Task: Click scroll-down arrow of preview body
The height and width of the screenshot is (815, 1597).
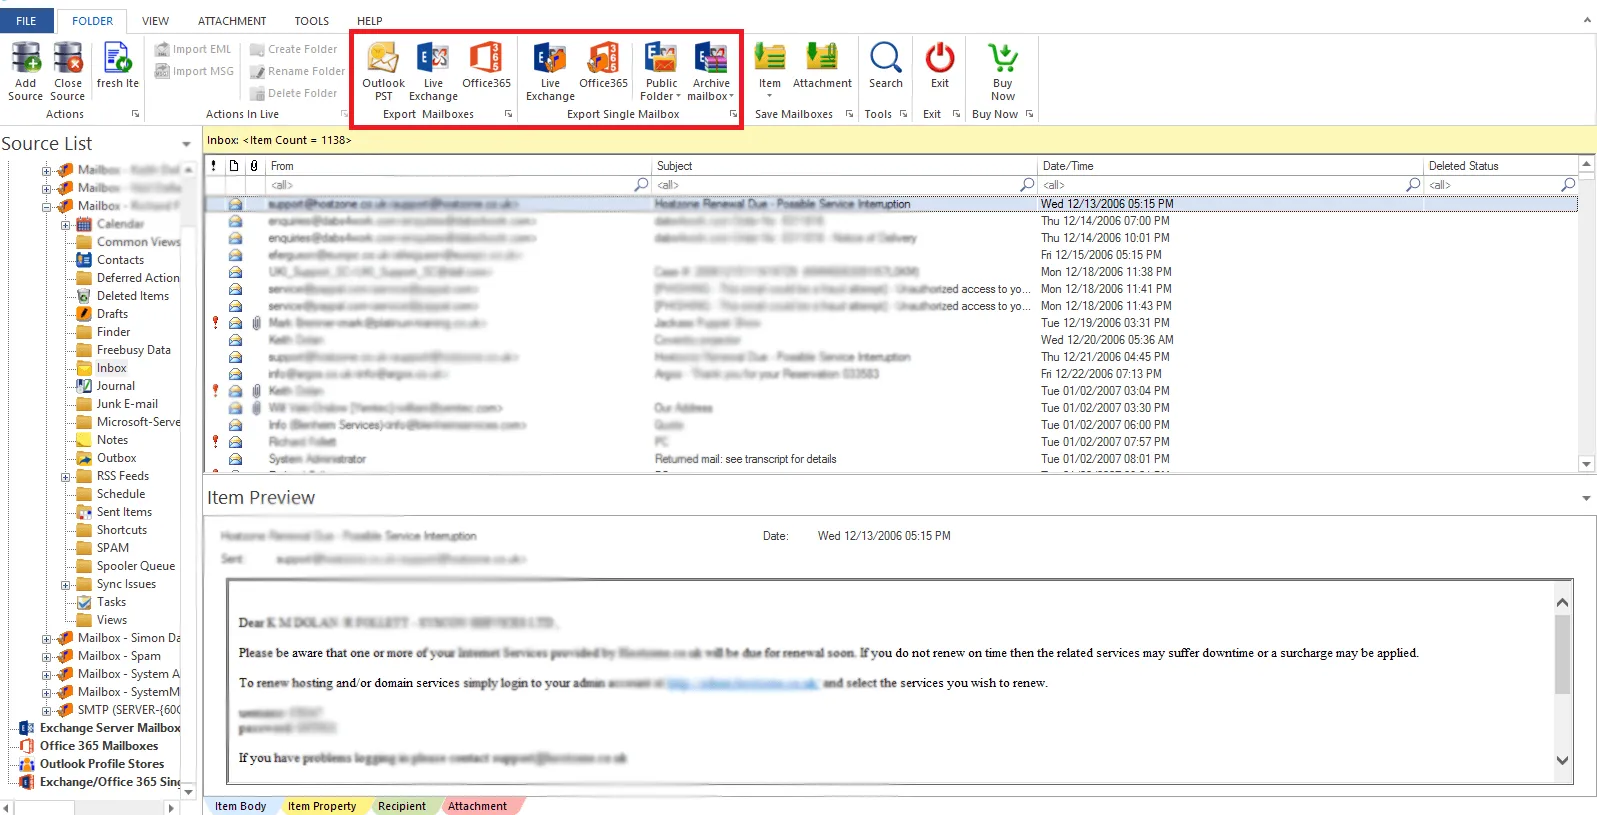Action: (x=1562, y=760)
